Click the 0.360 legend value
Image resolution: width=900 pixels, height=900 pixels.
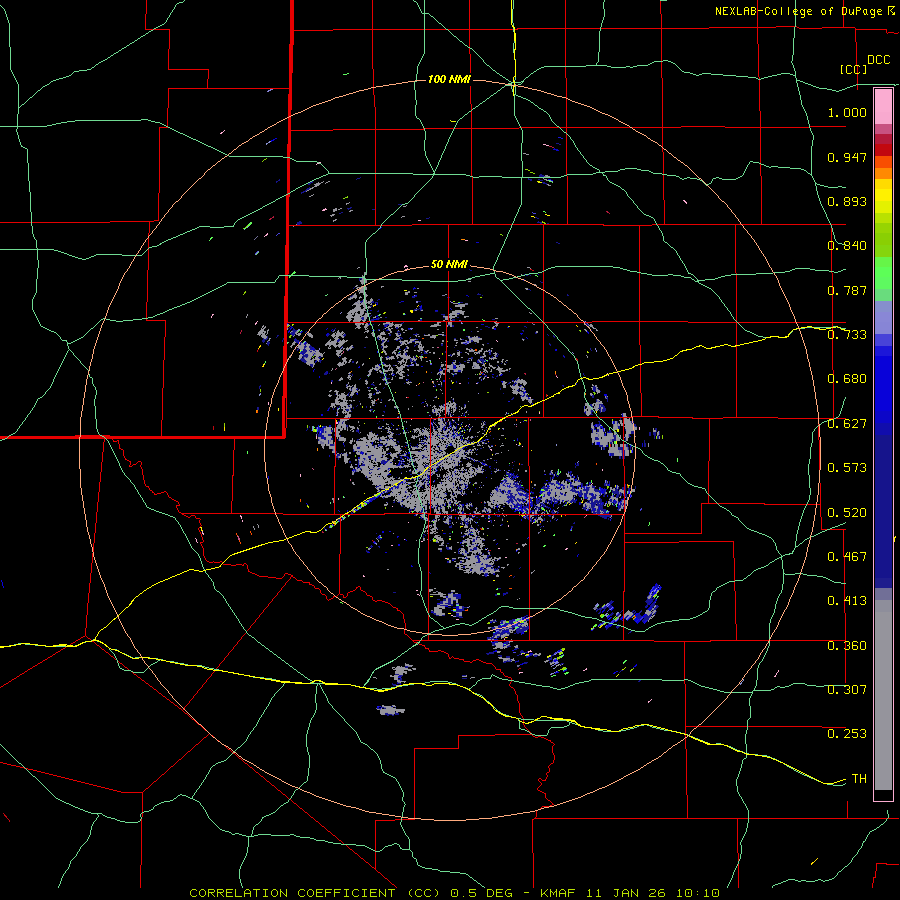[x=847, y=646]
